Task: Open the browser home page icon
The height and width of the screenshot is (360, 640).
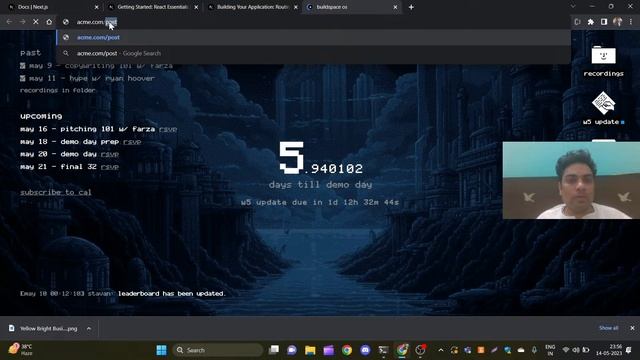Action: tap(49, 22)
